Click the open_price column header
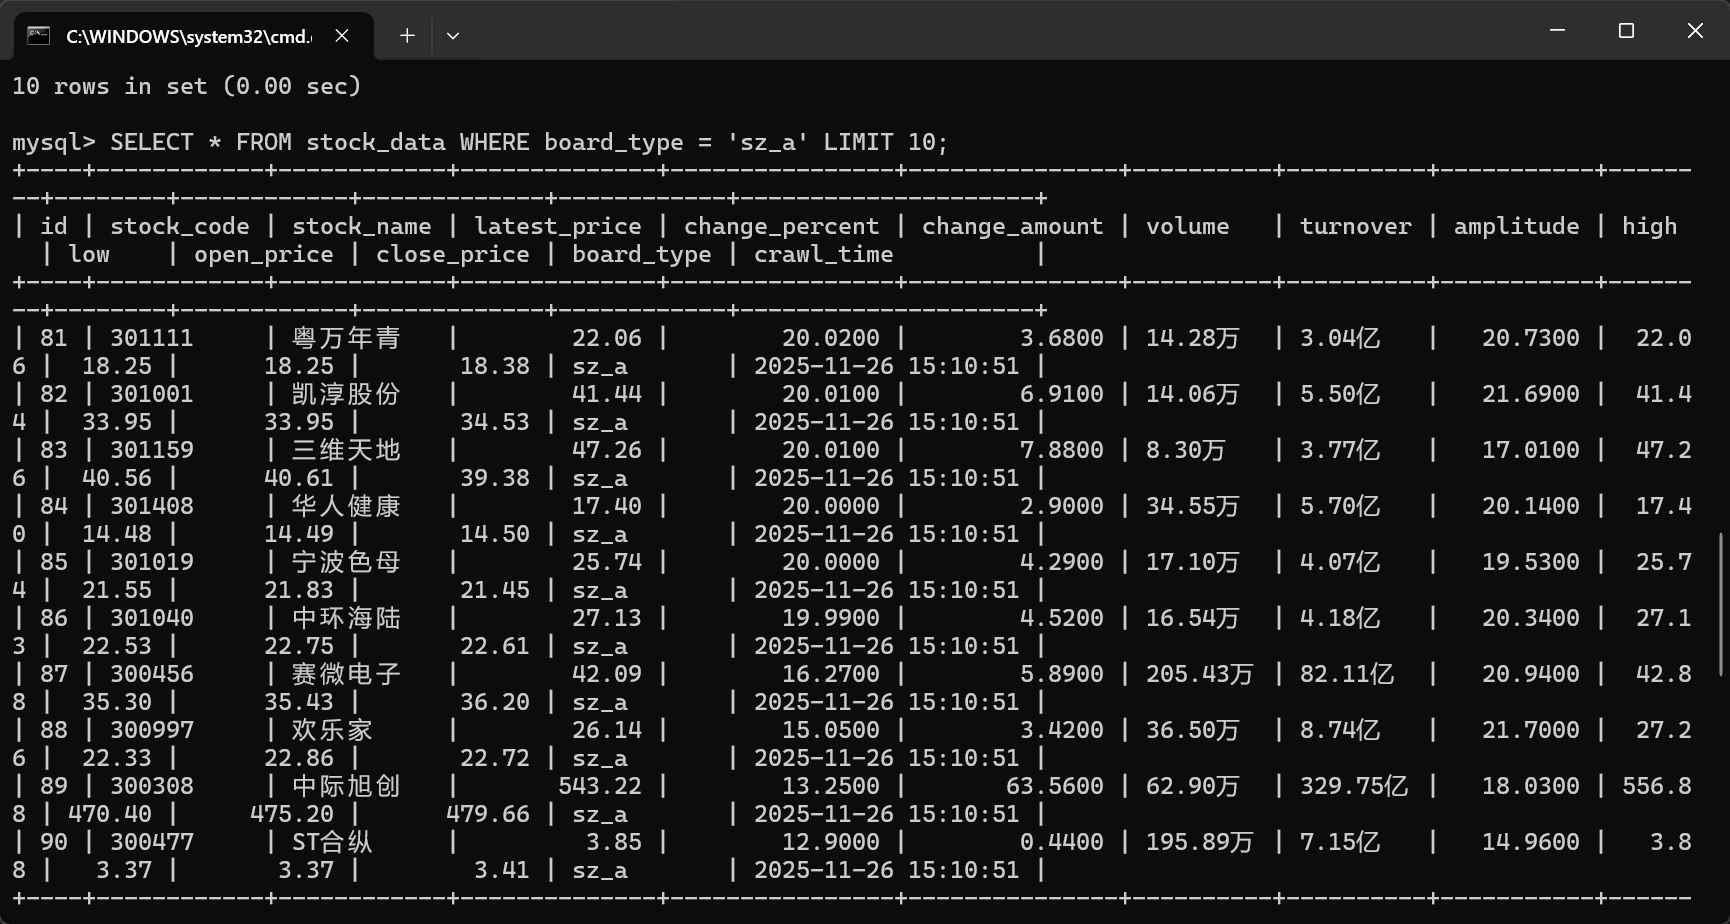Image resolution: width=1730 pixels, height=924 pixels. tap(264, 255)
